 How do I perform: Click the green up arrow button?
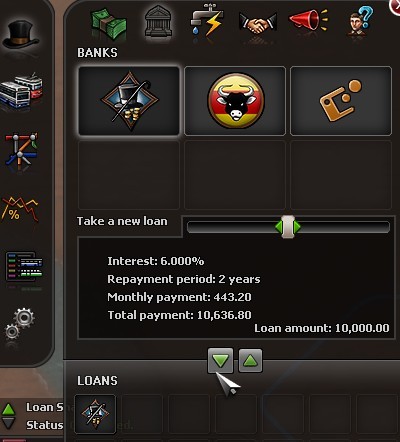point(251,360)
